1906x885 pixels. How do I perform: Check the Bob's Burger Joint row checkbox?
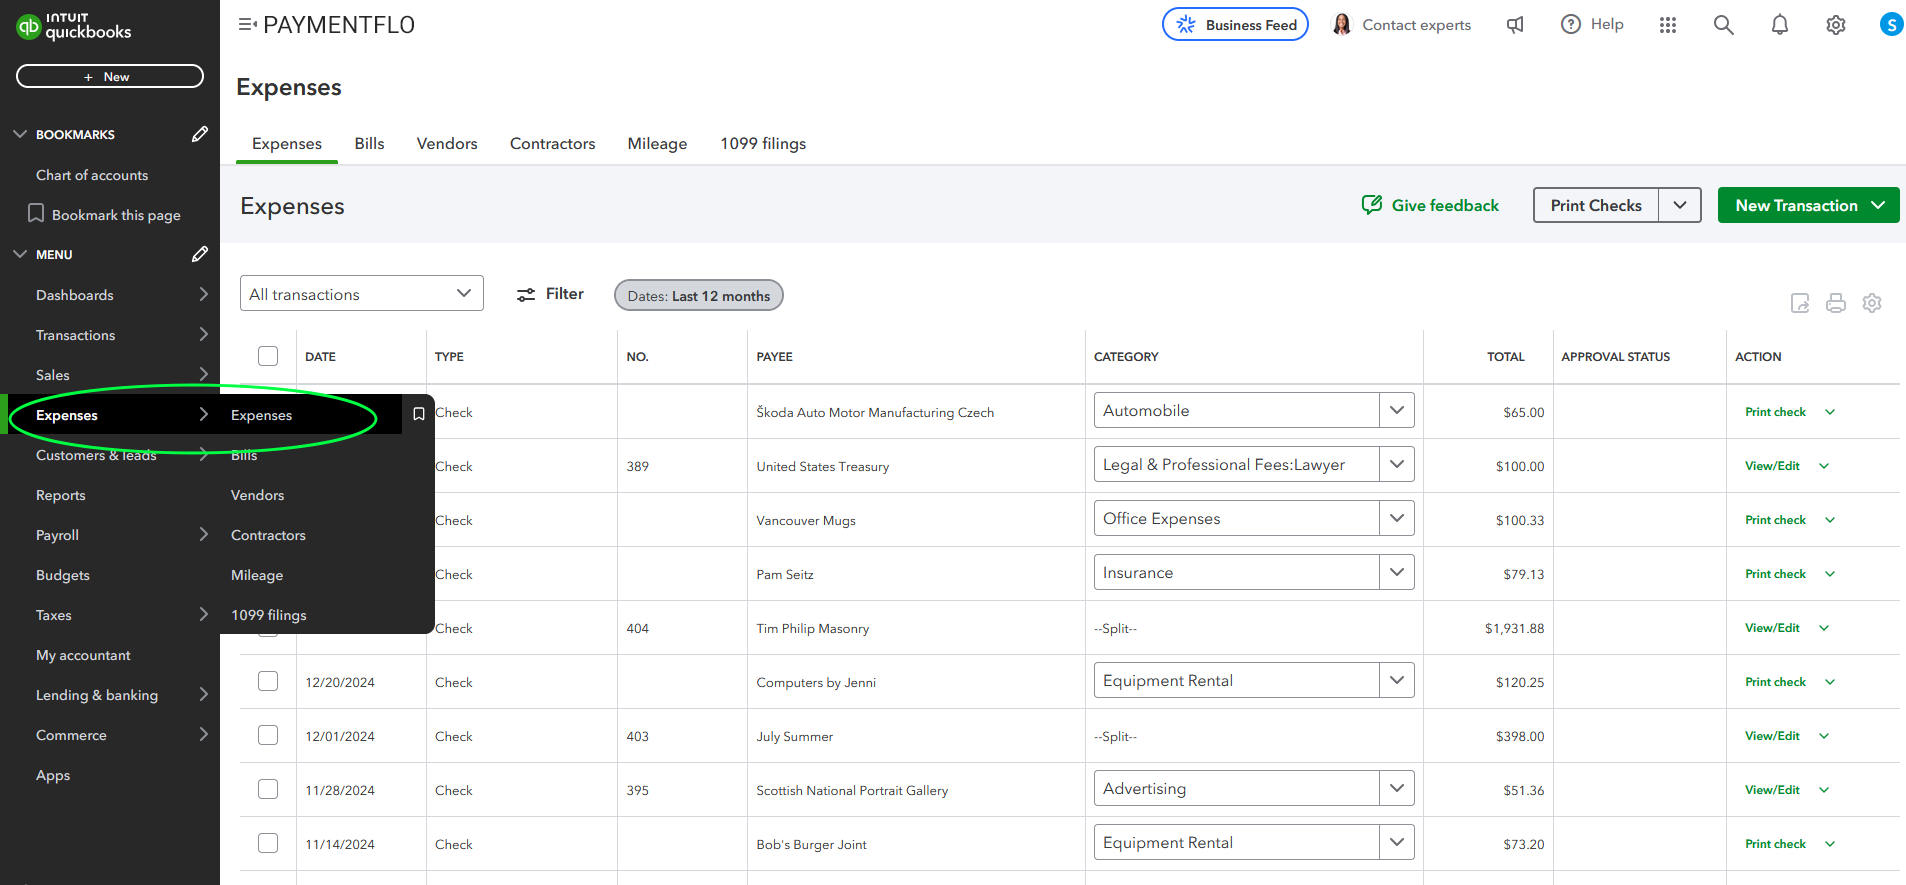(268, 843)
